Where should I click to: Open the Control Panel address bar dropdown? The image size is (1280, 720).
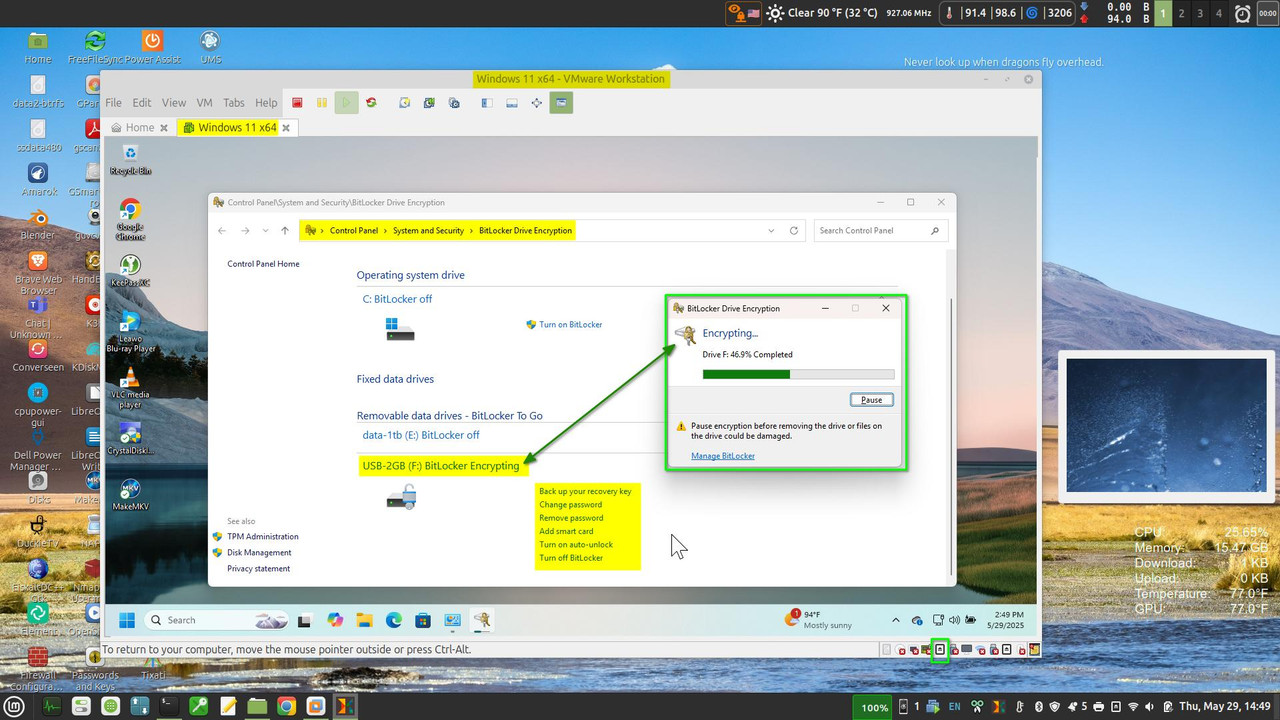(770, 230)
